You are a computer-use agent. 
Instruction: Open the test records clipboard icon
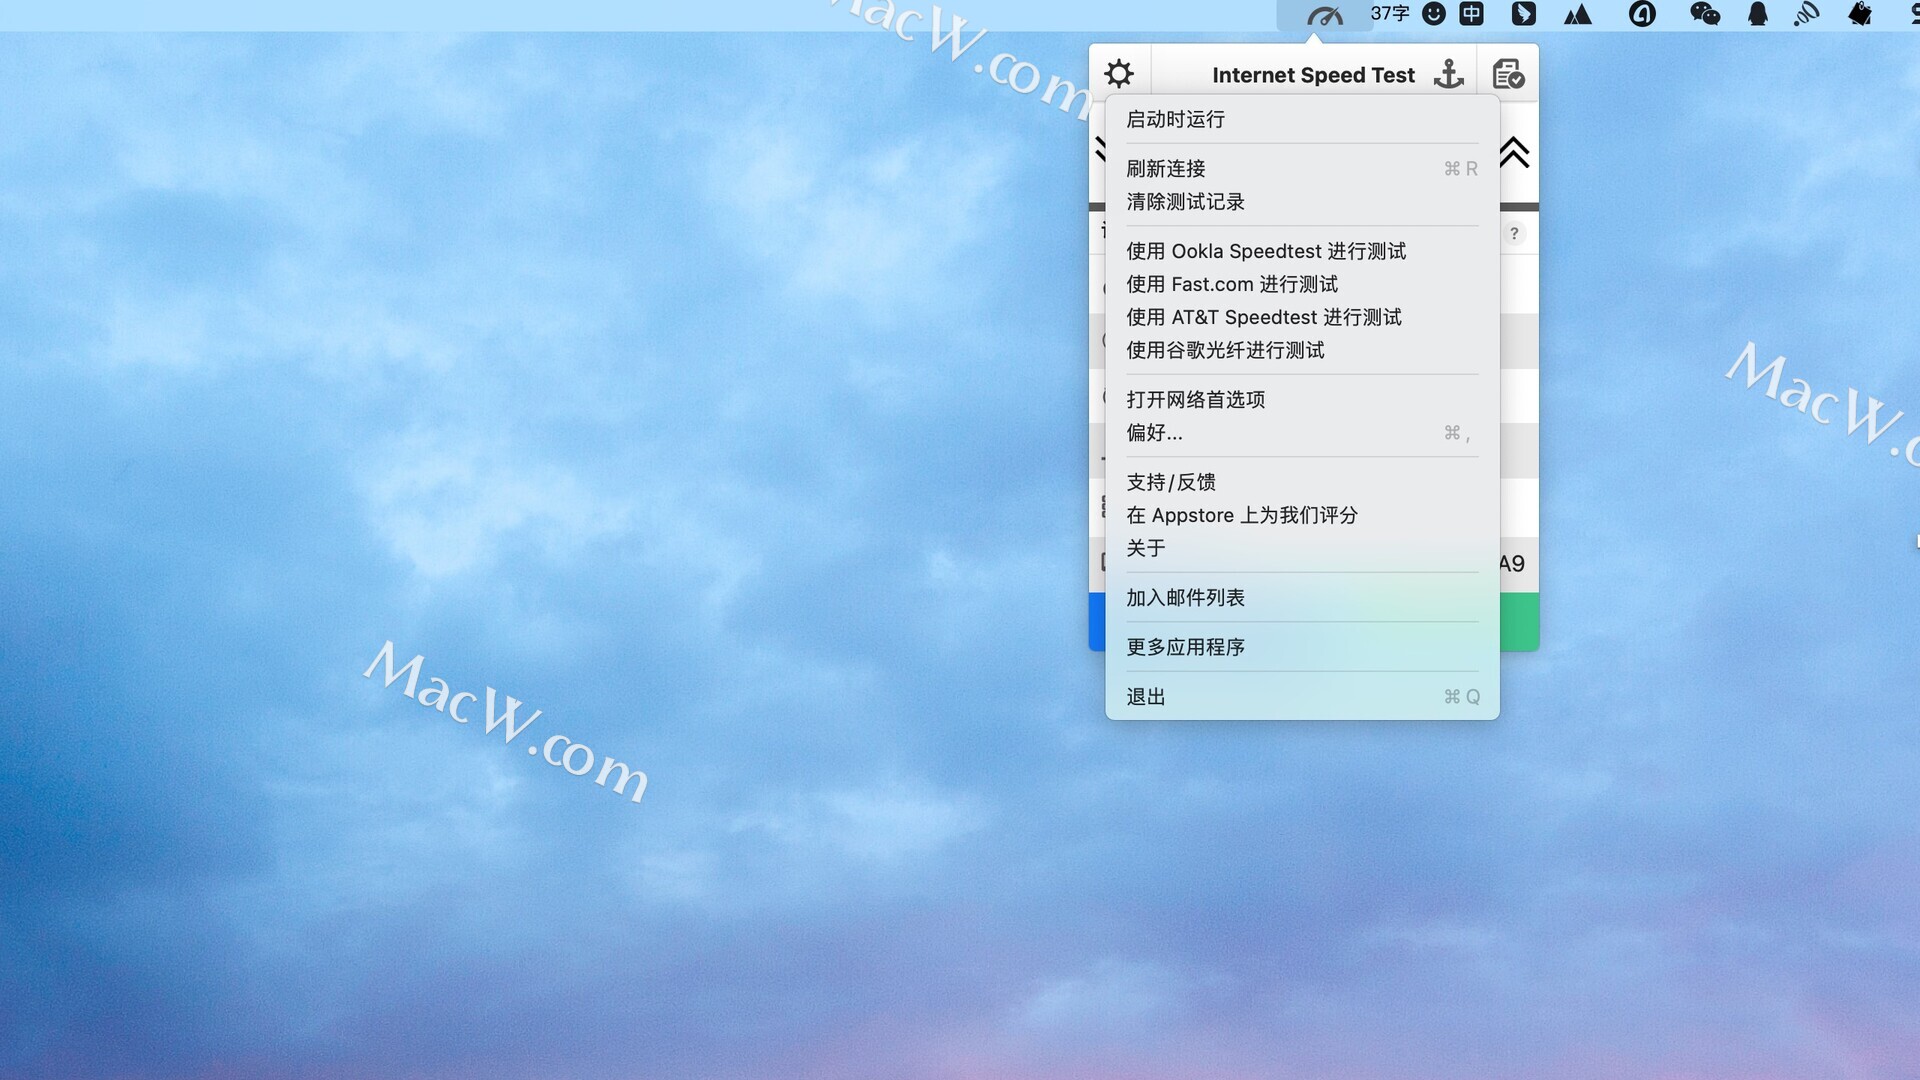point(1508,74)
